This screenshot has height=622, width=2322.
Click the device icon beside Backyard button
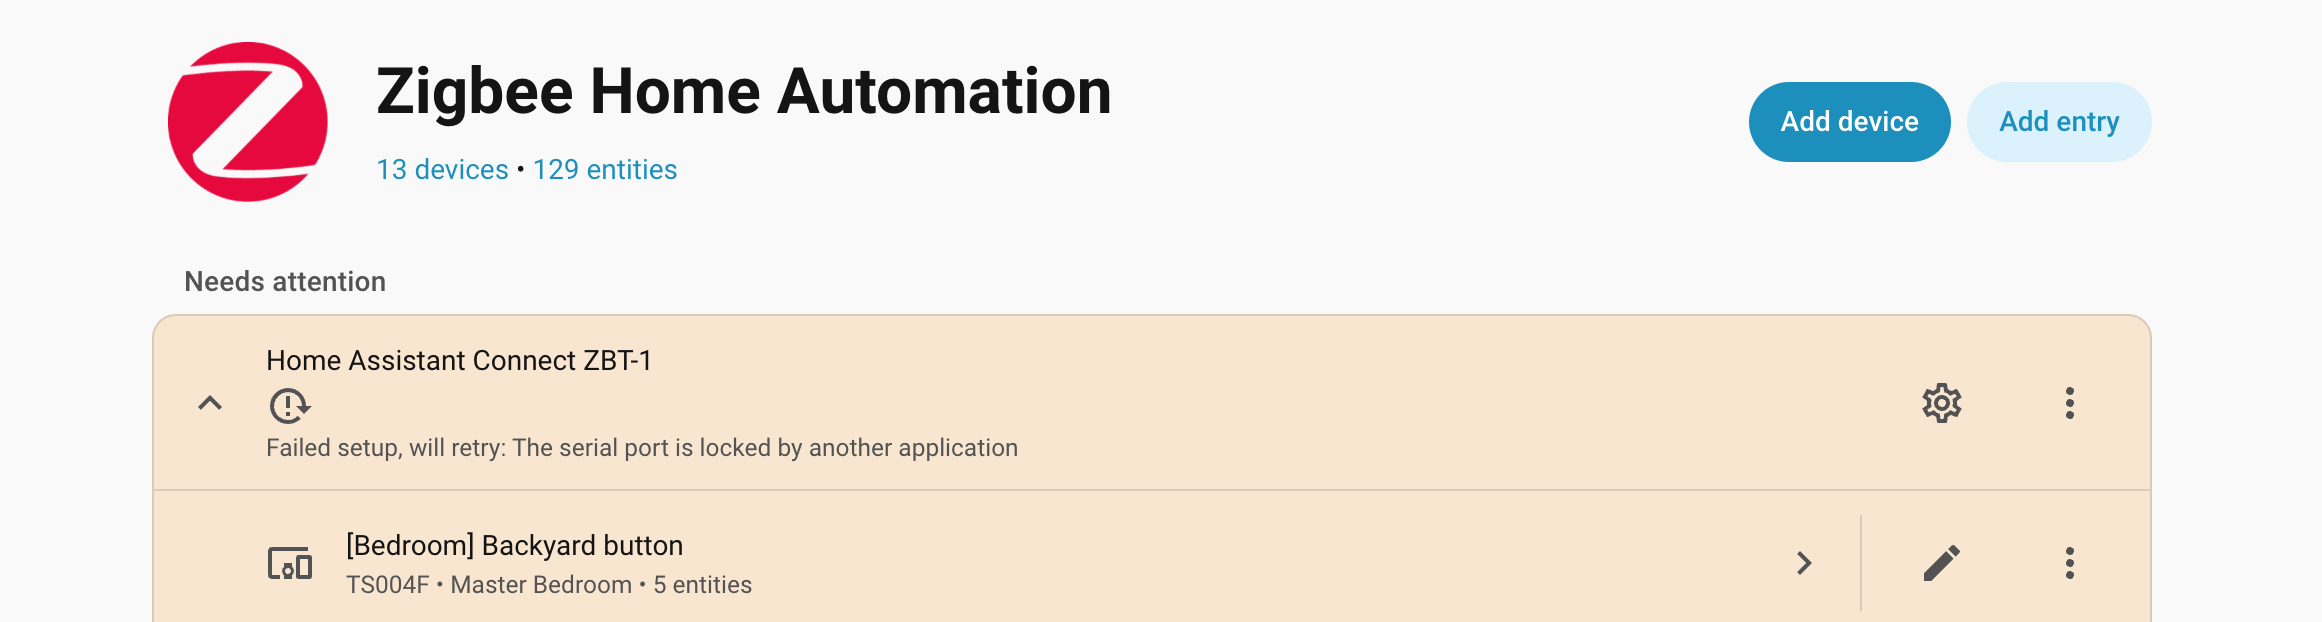290,564
